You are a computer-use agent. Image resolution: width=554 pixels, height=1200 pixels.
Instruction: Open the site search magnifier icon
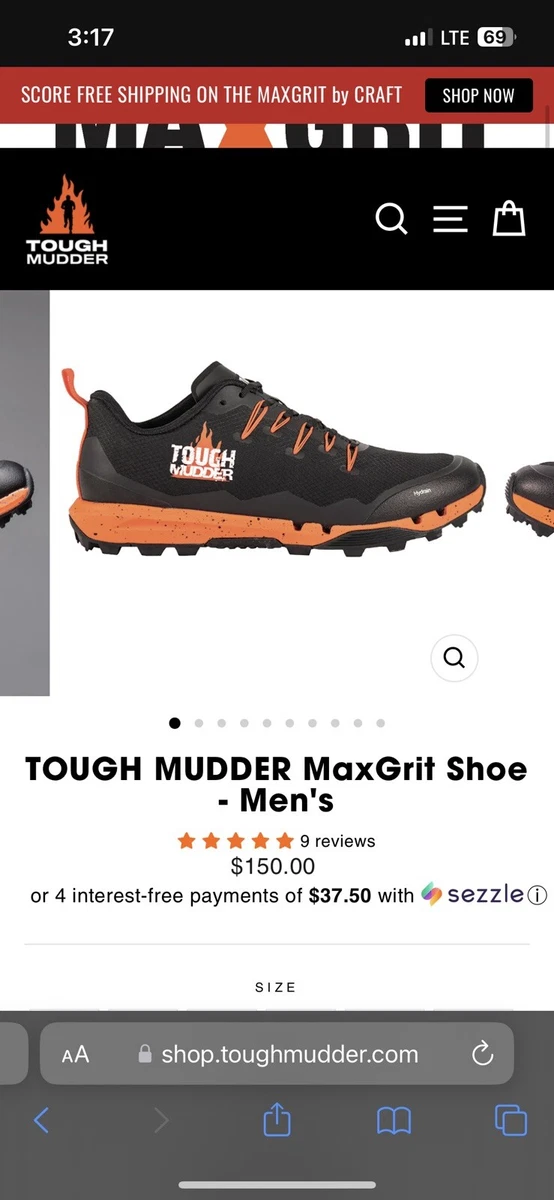coord(391,219)
